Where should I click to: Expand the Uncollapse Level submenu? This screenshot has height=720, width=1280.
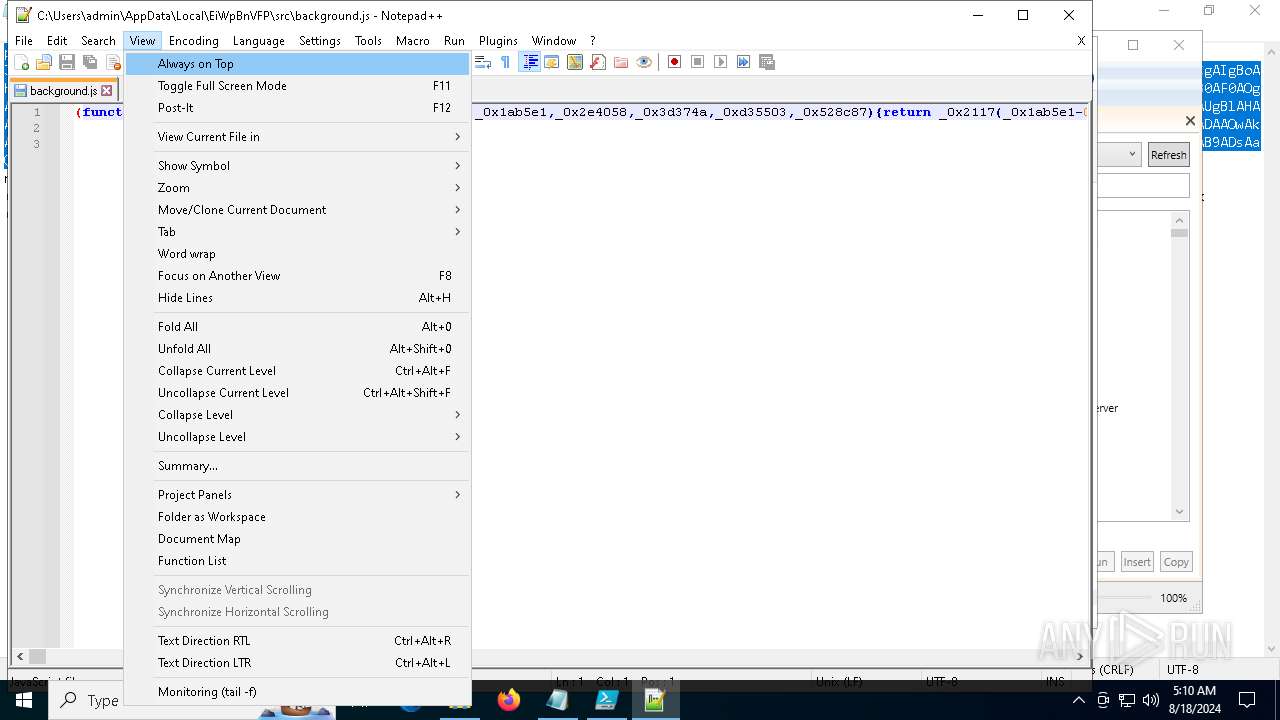(x=297, y=437)
